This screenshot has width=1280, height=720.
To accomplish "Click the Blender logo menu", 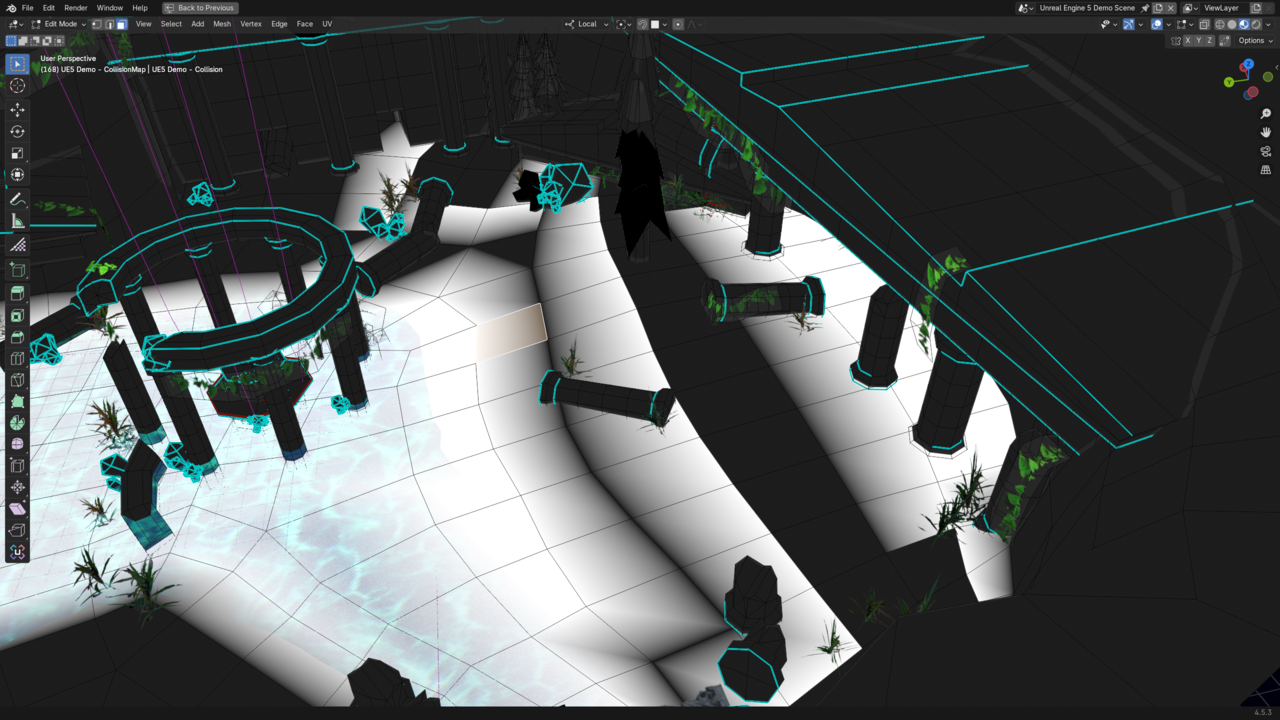I will 11,8.
